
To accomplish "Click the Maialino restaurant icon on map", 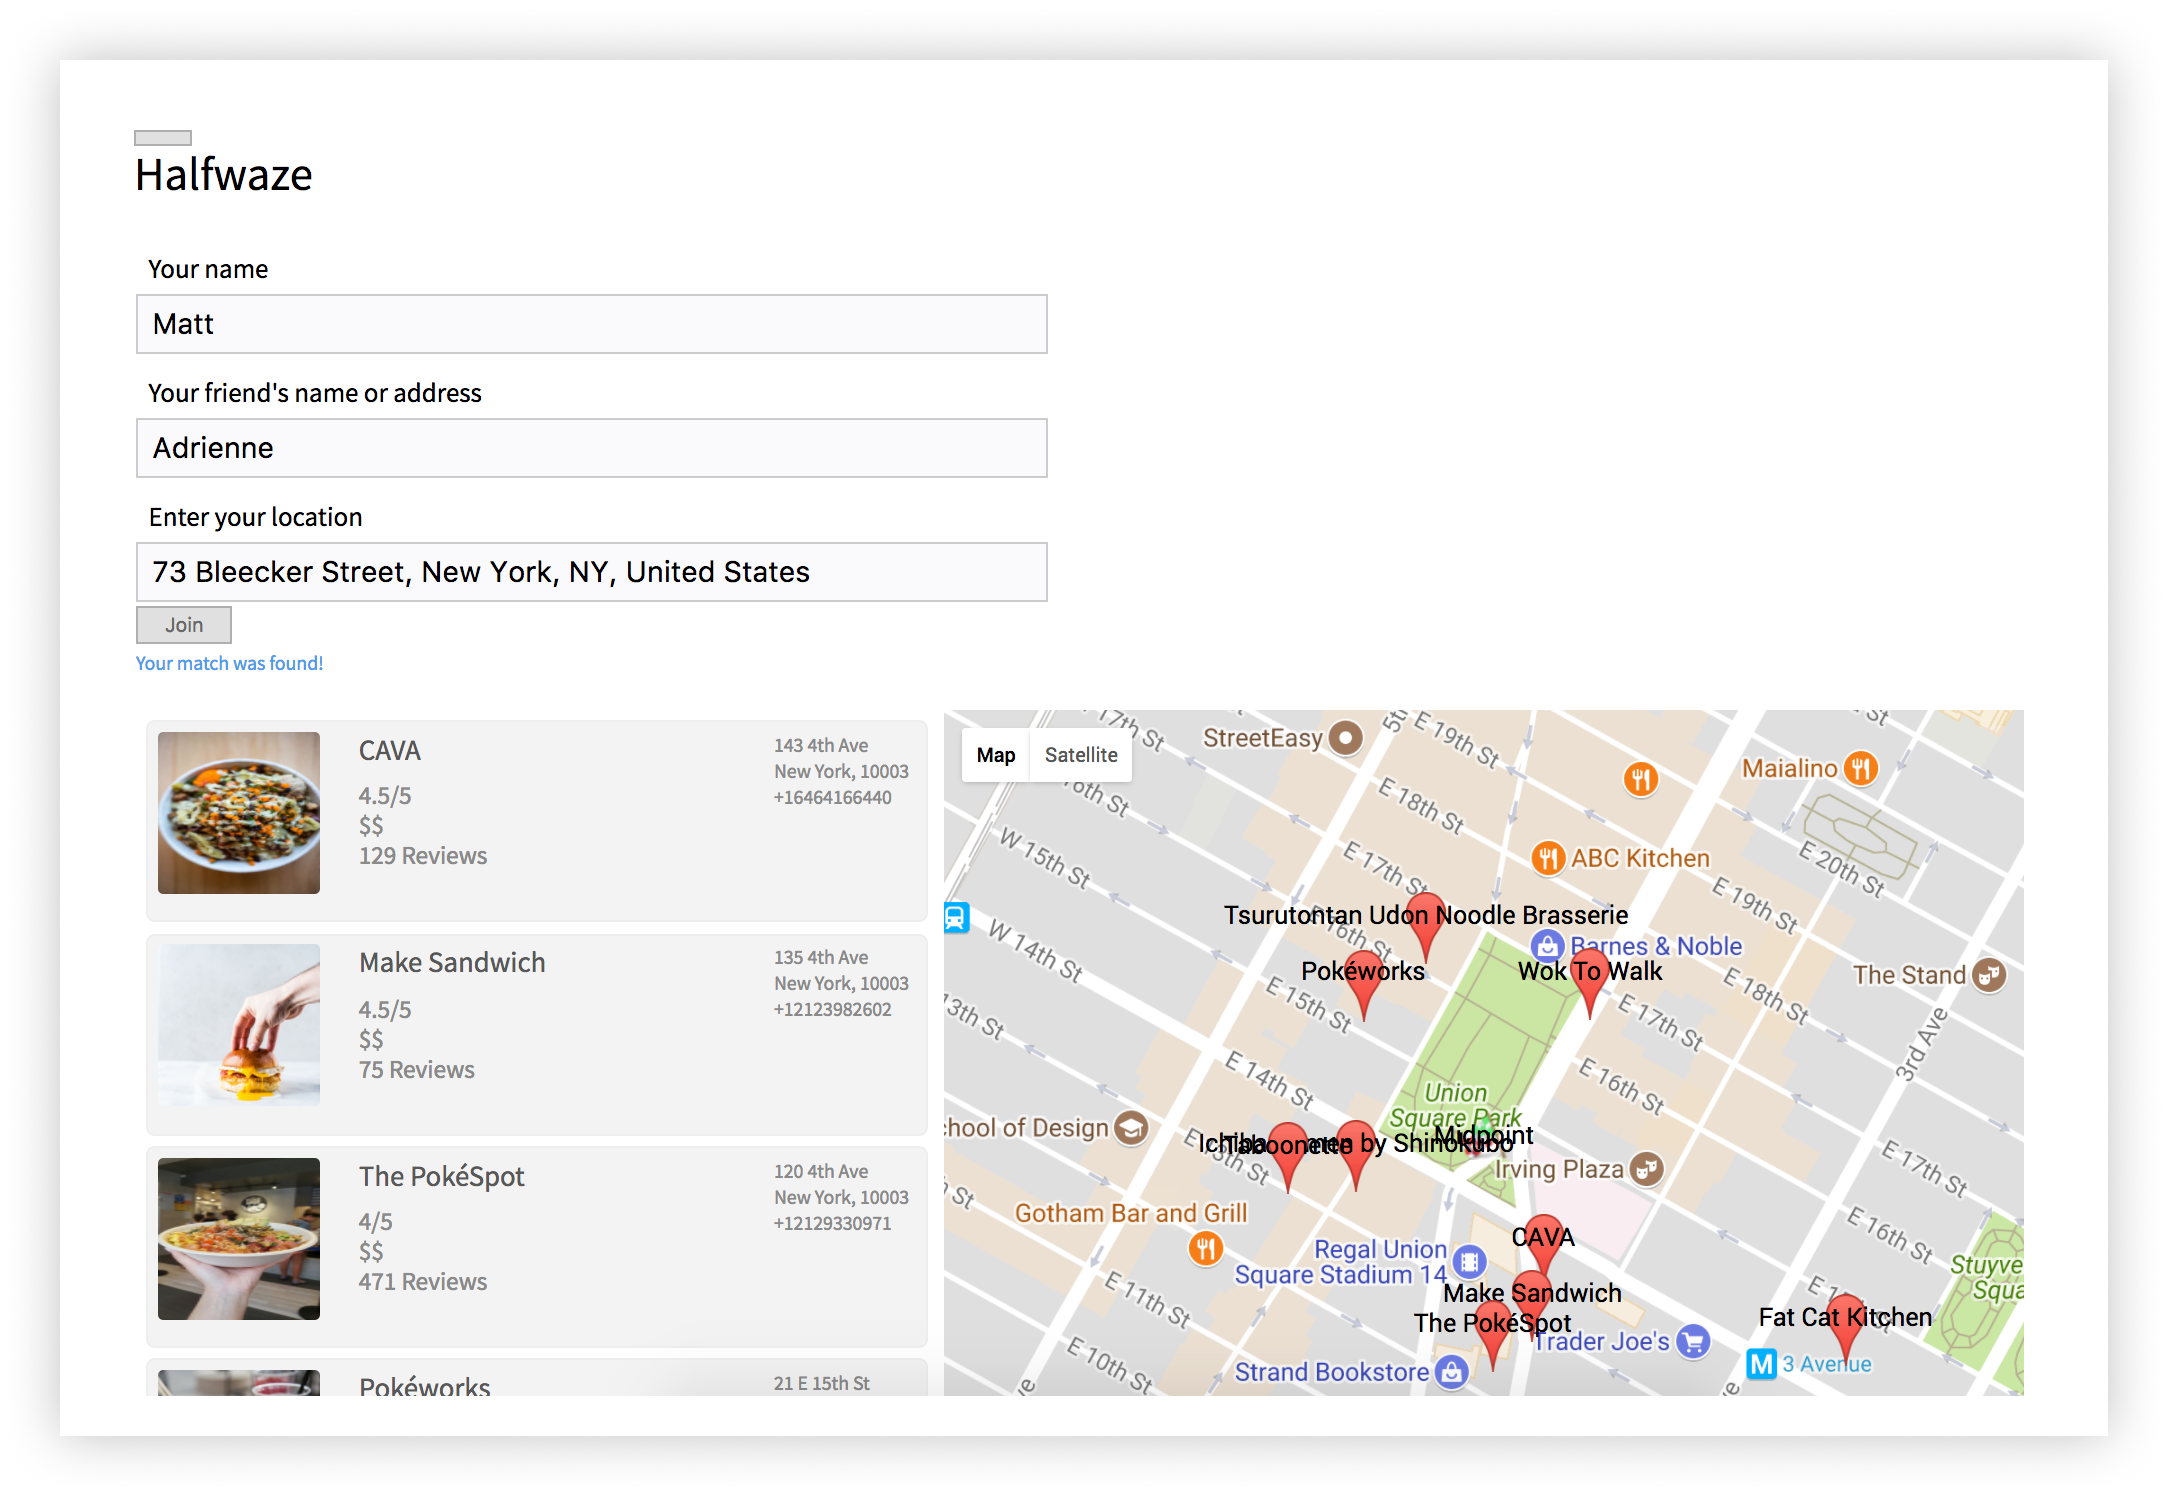I will pos(1860,768).
